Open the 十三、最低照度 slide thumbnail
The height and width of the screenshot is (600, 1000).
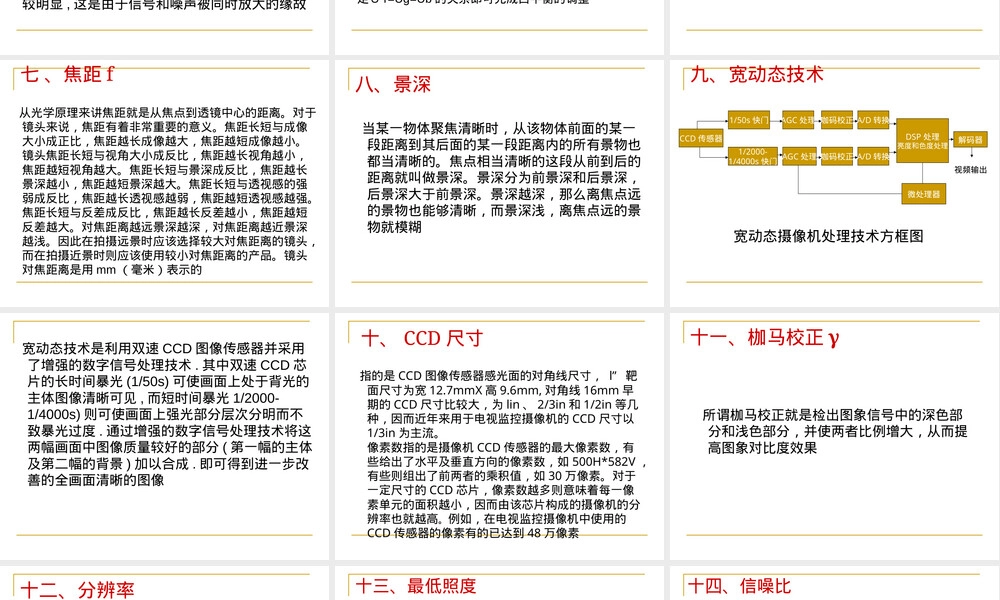click(x=499, y=583)
